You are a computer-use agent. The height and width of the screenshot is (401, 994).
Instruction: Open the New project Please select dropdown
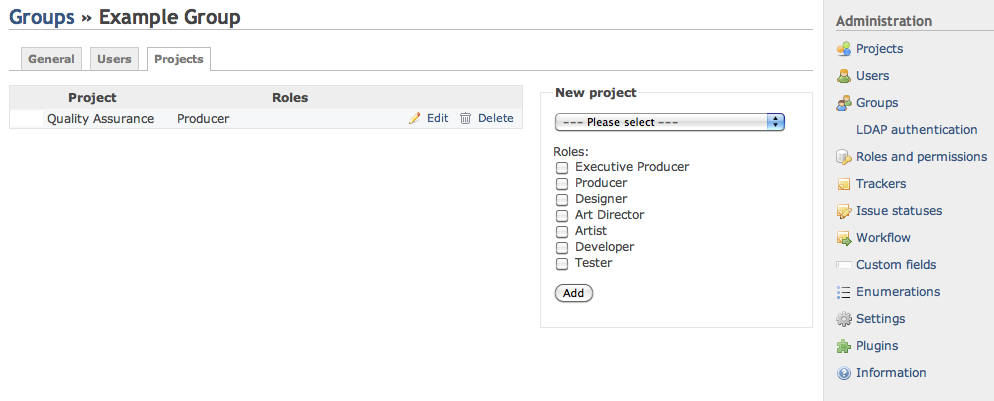(669, 122)
